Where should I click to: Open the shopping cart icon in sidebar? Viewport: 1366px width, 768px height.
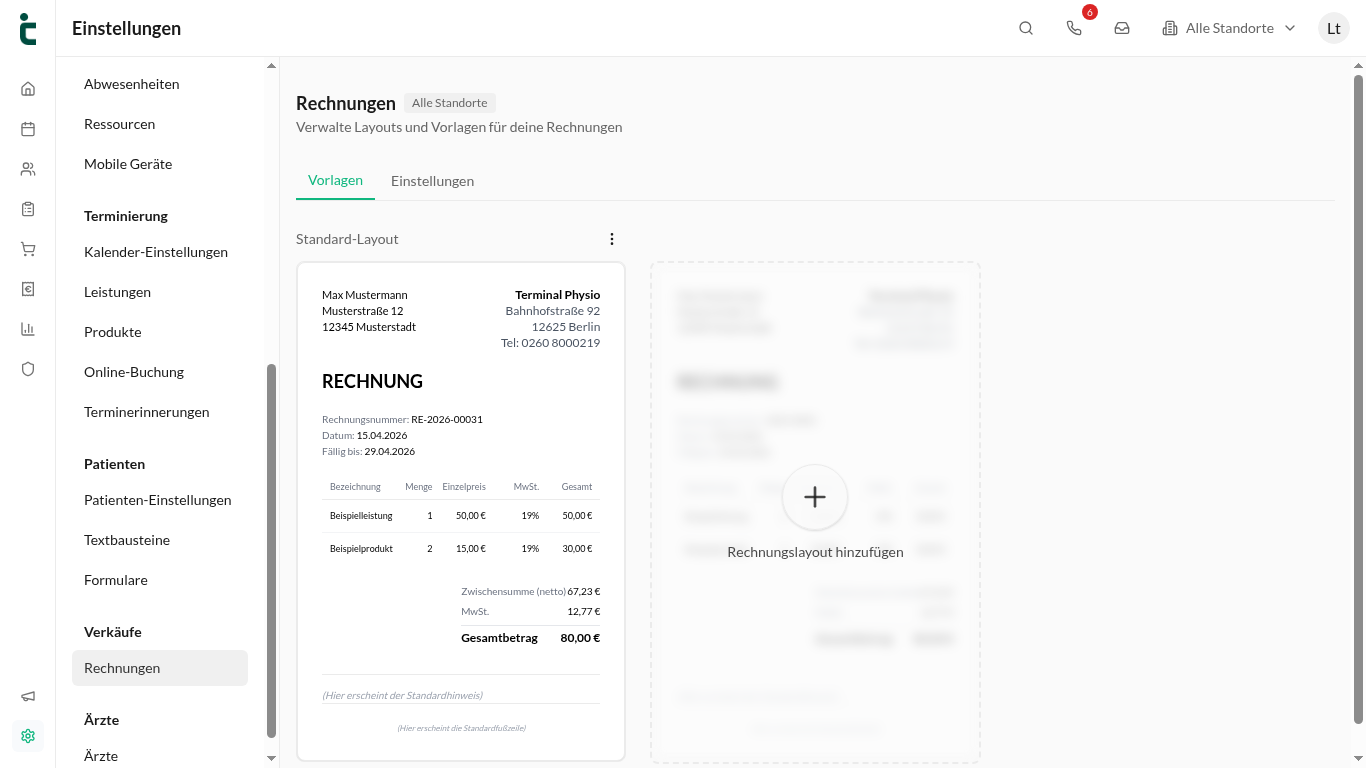[x=28, y=249]
